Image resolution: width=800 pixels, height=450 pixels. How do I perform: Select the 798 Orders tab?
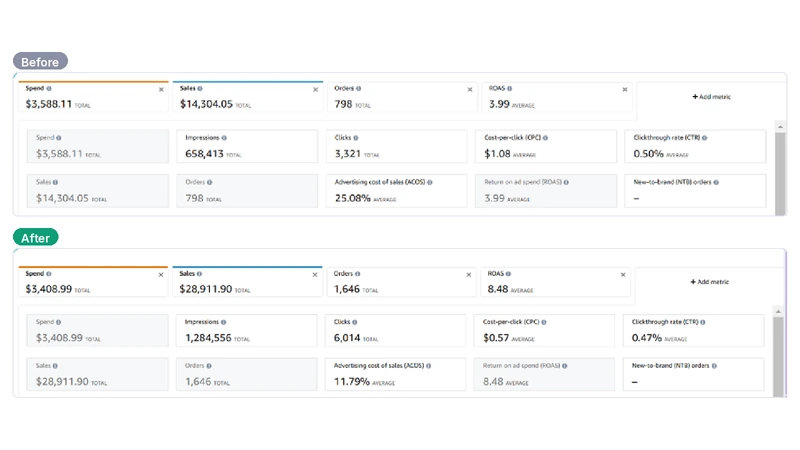click(403, 96)
